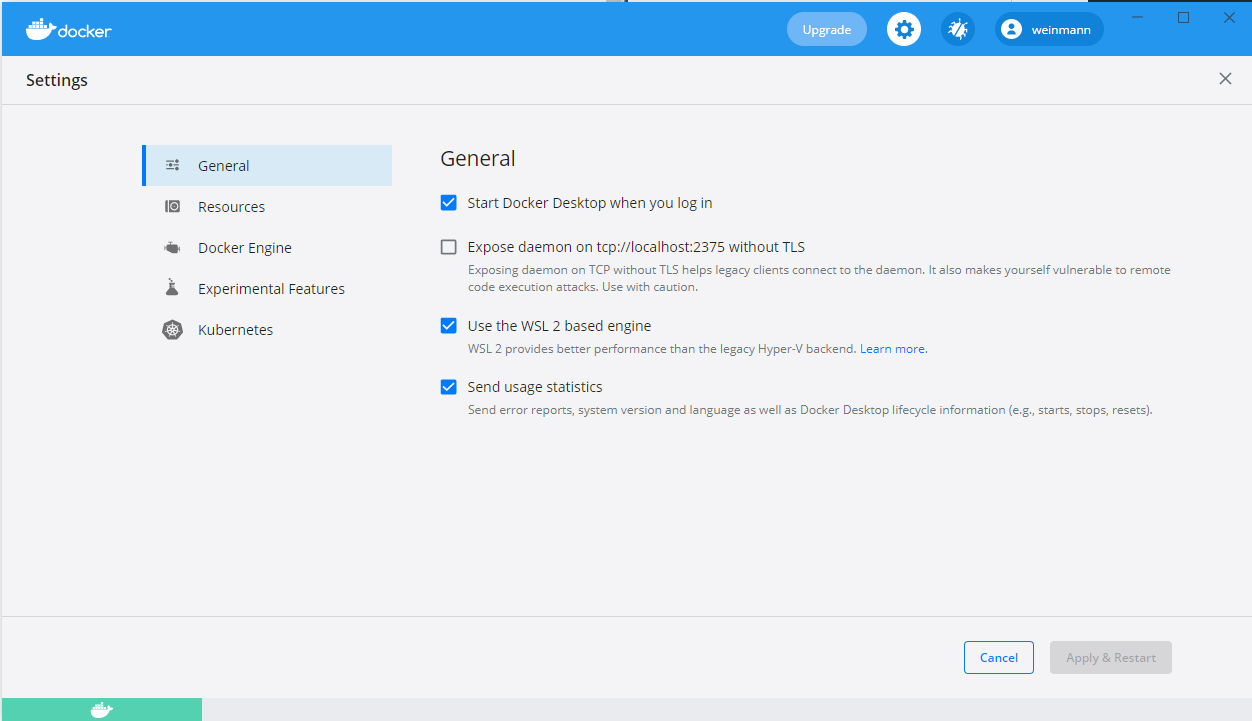Viewport: 1252px width, 721px height.
Task: Close the Docker Desktop window
Action: pyautogui.click(x=1229, y=17)
